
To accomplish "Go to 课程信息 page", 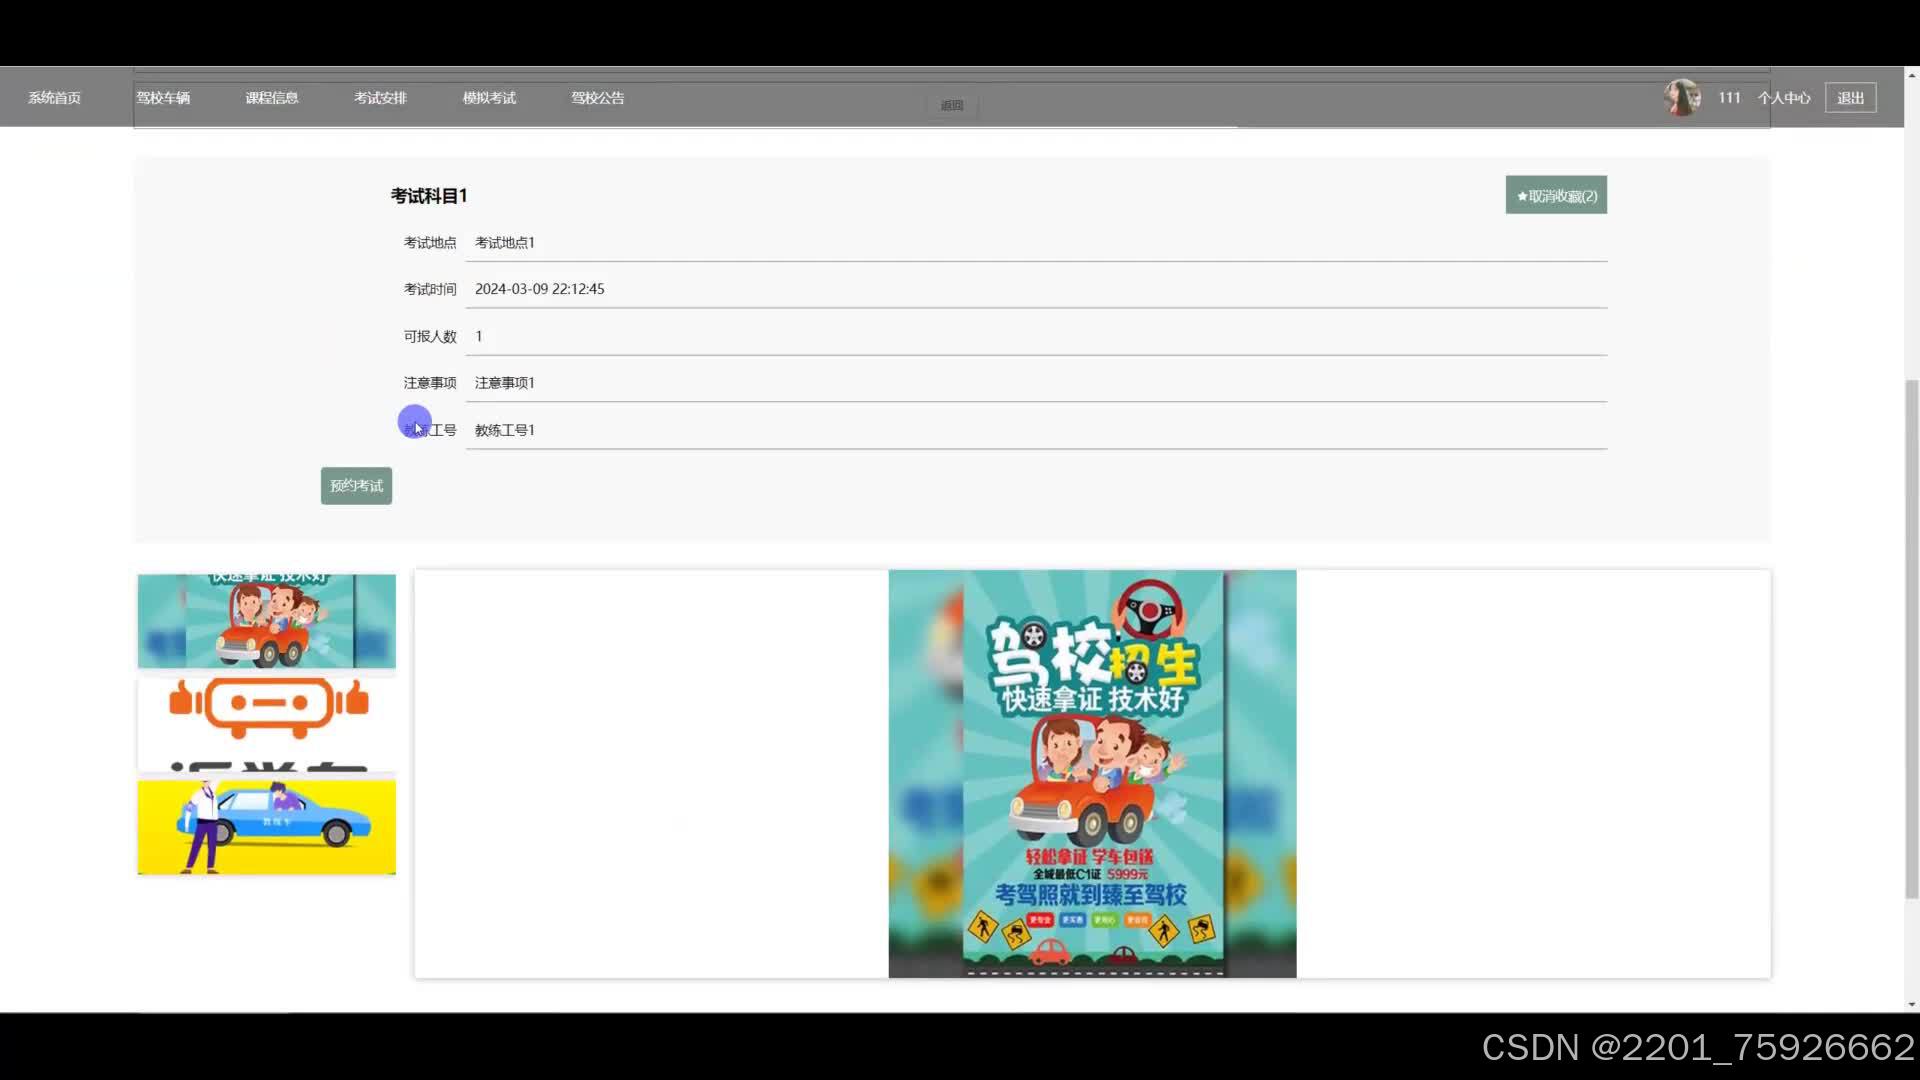I will (272, 98).
